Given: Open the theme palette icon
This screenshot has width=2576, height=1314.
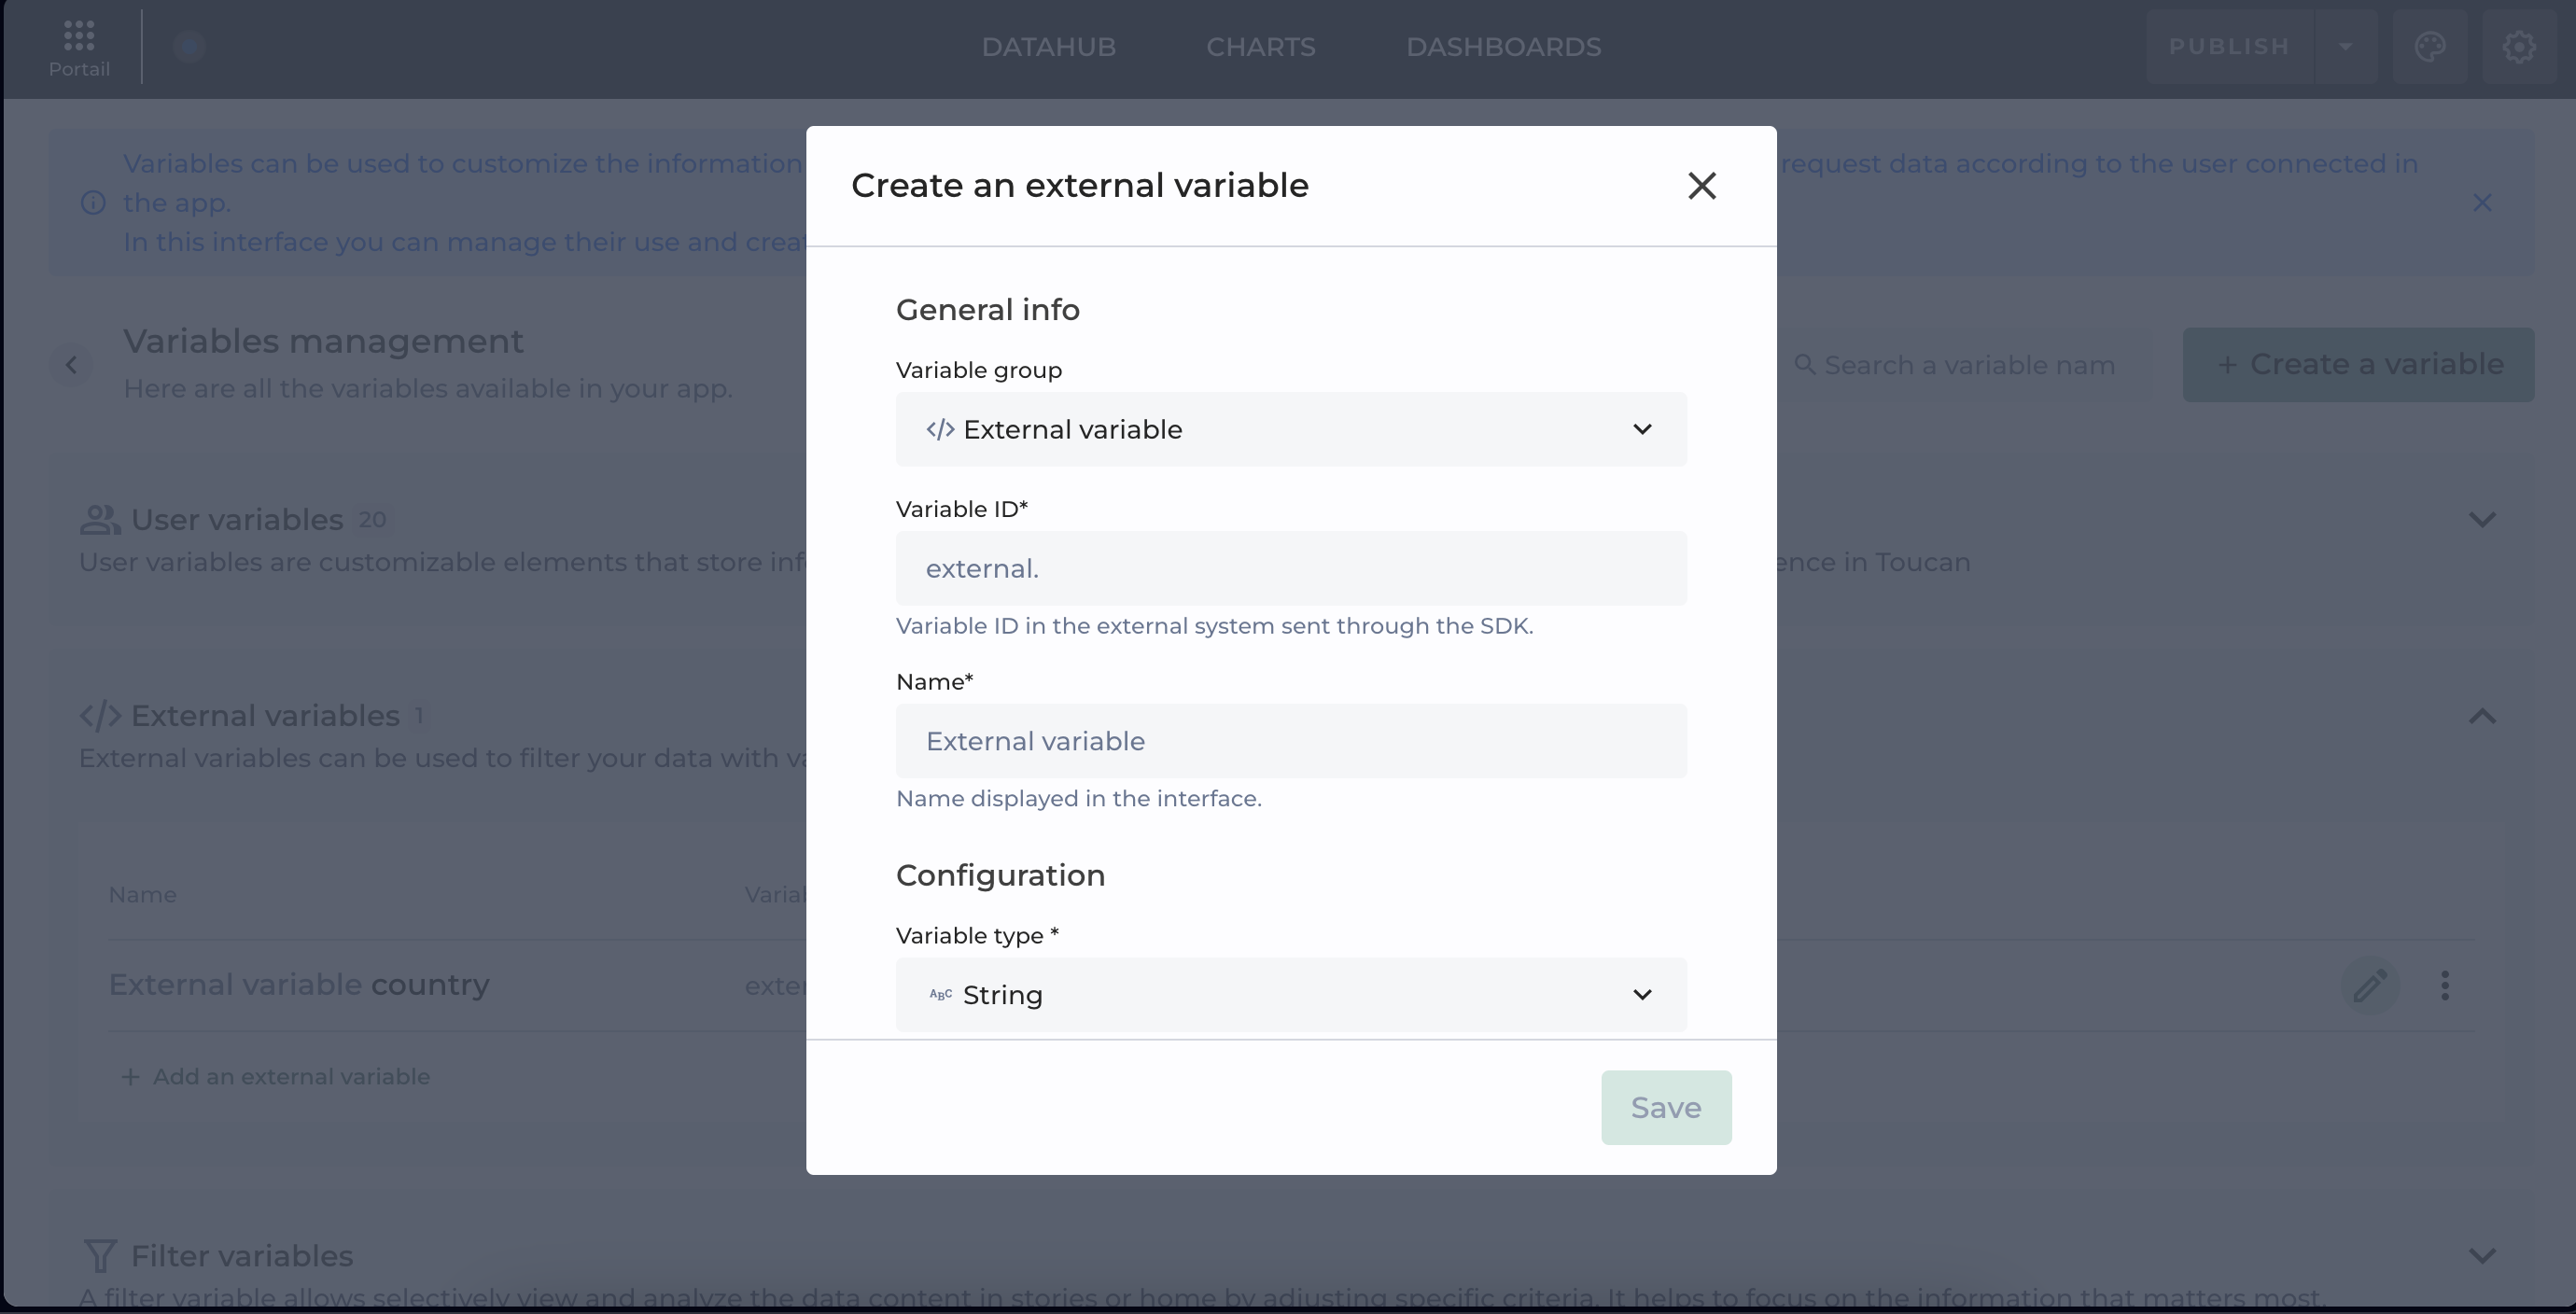Looking at the screenshot, I should click(x=2429, y=47).
